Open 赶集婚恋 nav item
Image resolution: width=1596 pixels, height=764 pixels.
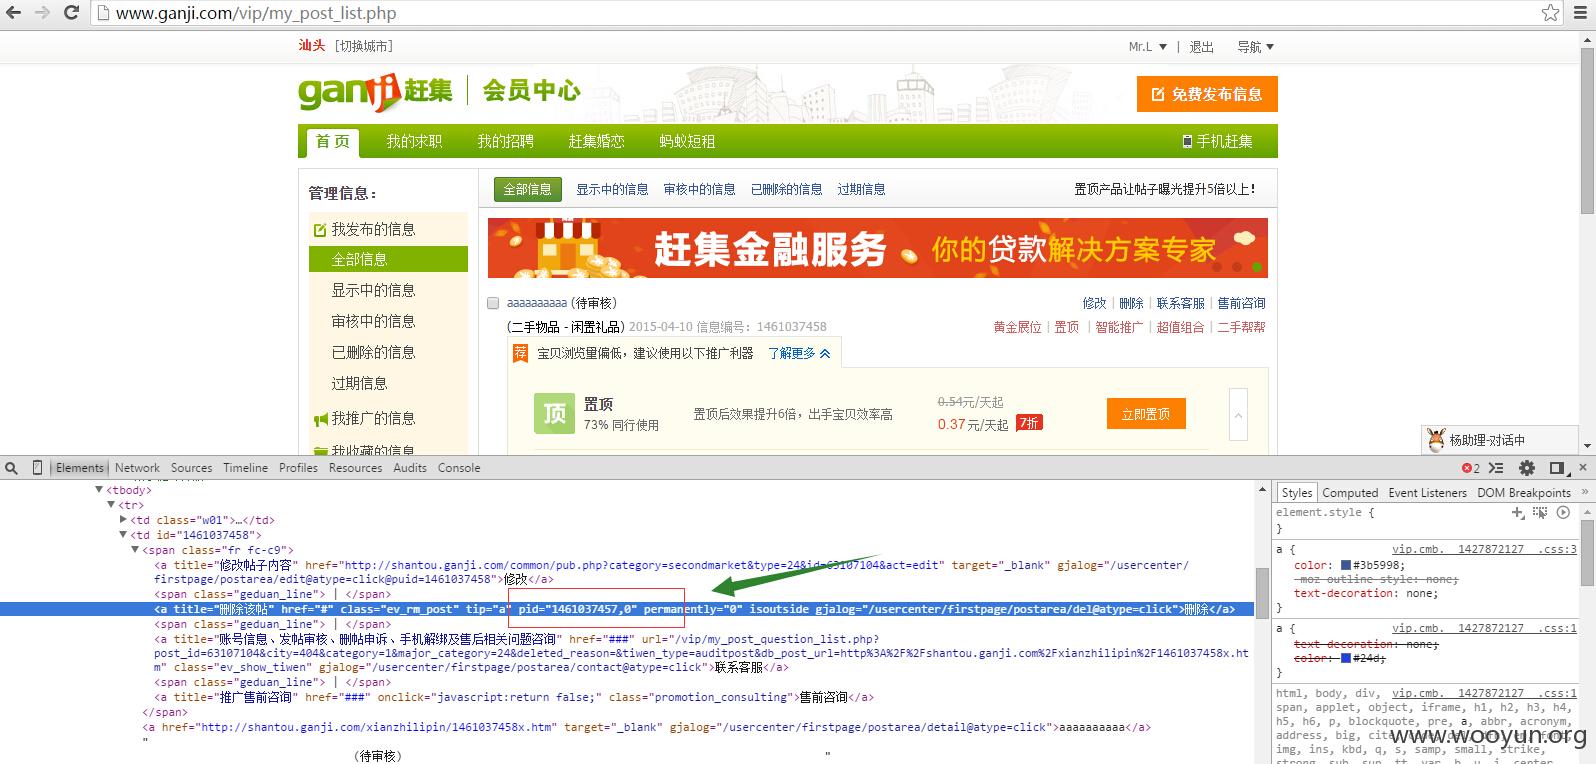point(596,142)
